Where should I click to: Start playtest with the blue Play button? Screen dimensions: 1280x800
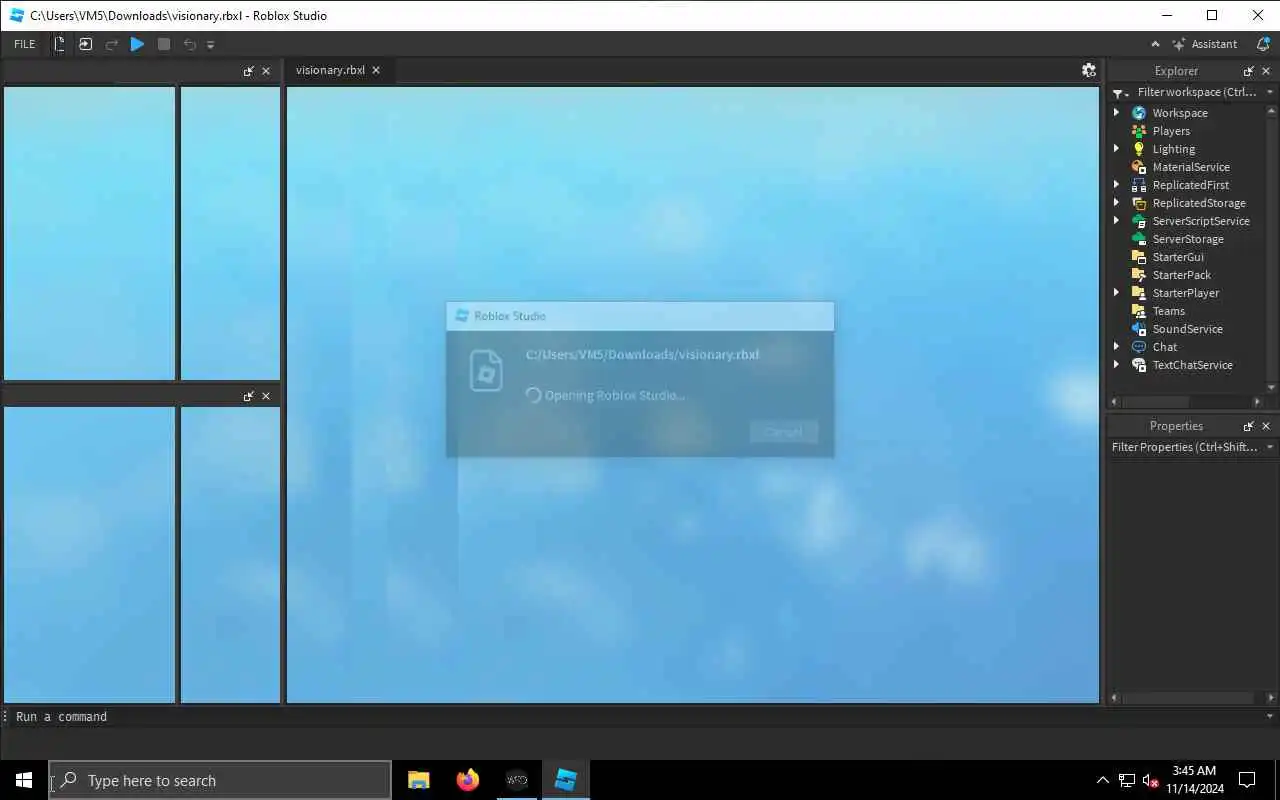click(x=138, y=44)
